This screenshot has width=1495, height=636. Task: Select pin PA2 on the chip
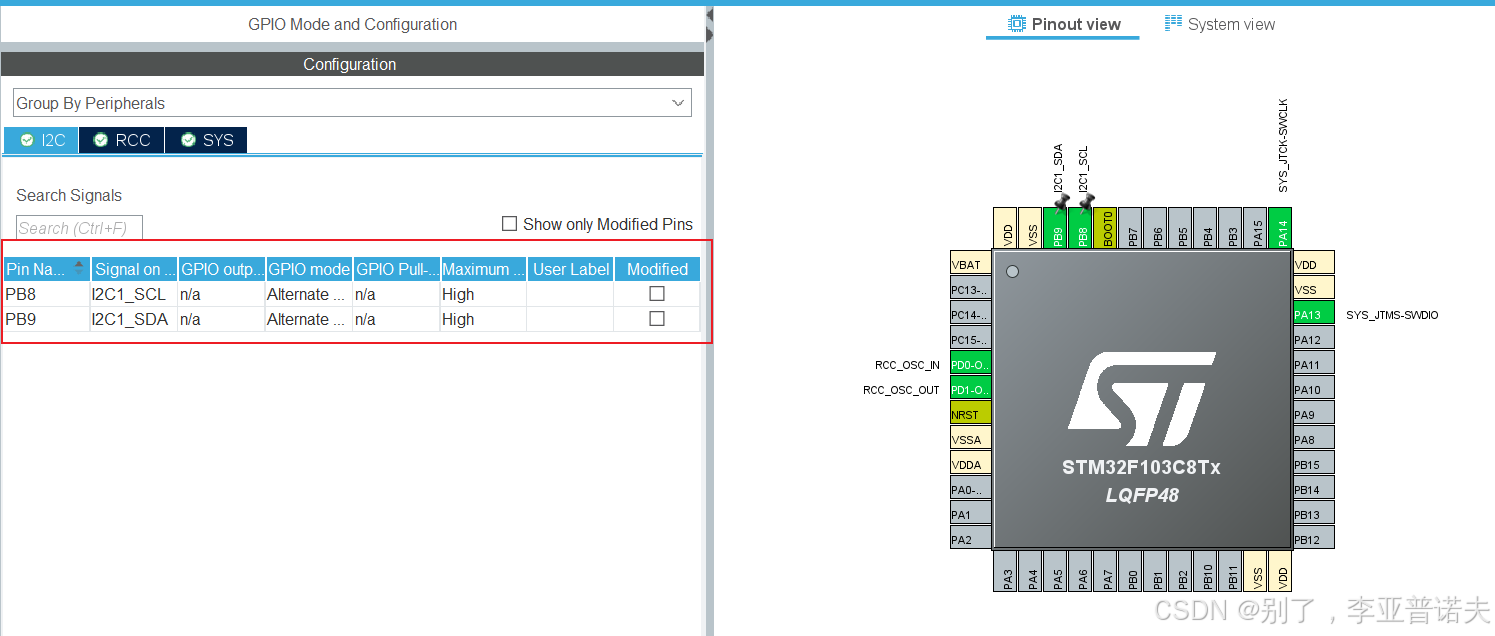[x=970, y=539]
